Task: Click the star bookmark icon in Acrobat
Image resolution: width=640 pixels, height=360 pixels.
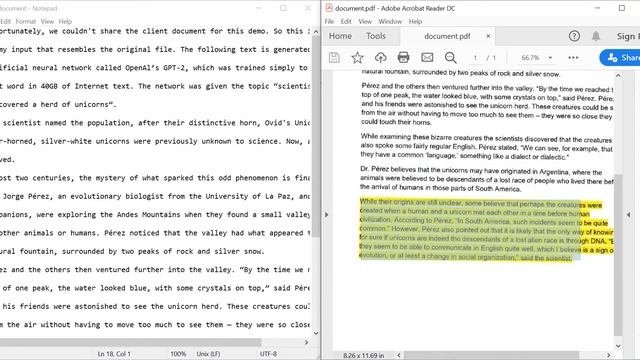Action: click(357, 58)
